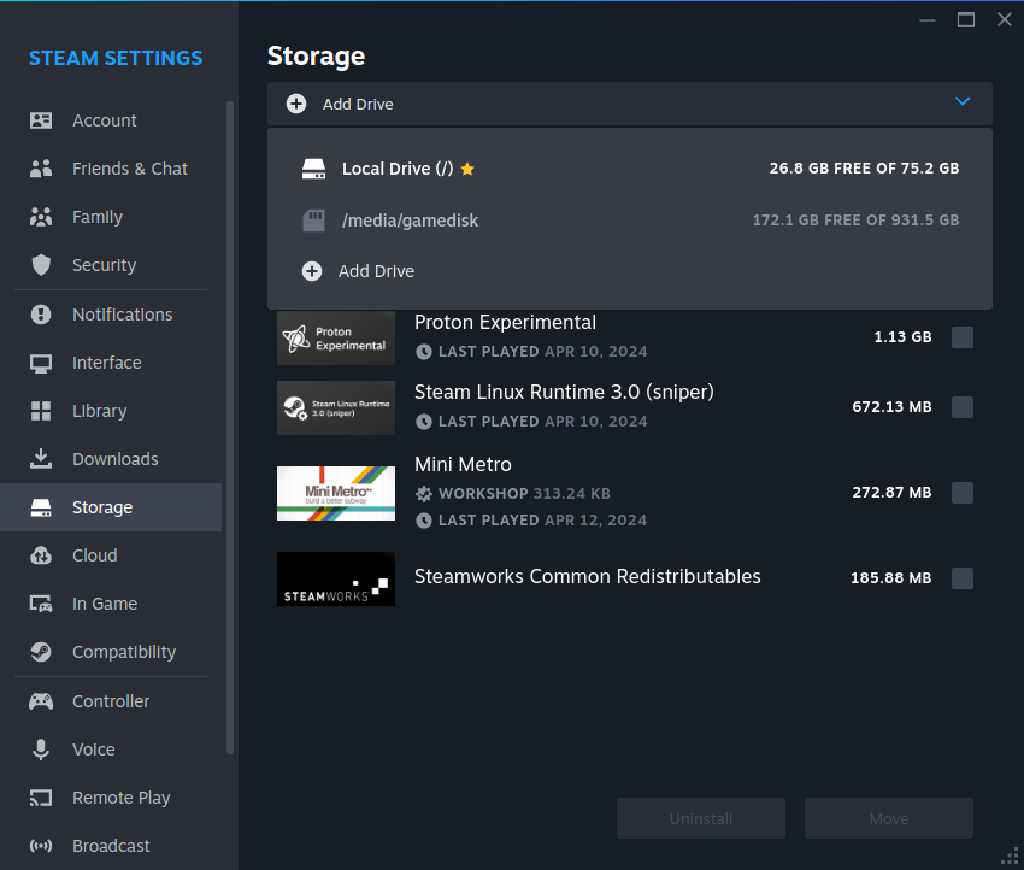Image resolution: width=1024 pixels, height=870 pixels.
Task: Select the Compatibility icon in the sidebar
Action: pos(41,652)
